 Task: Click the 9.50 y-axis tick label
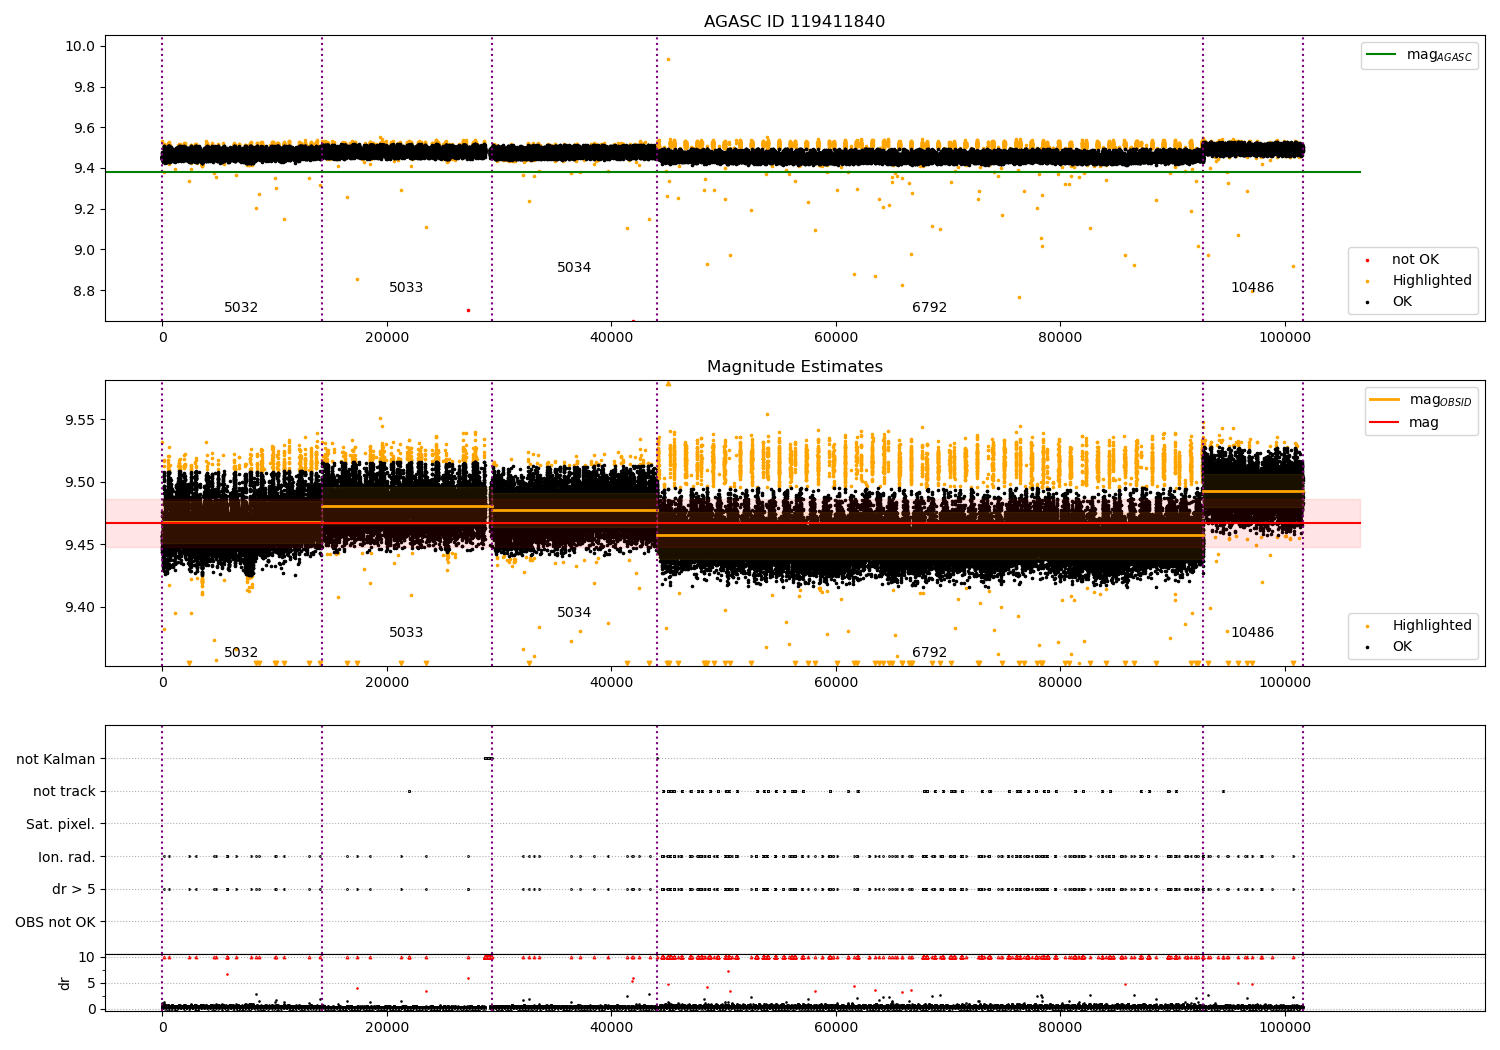[81, 483]
